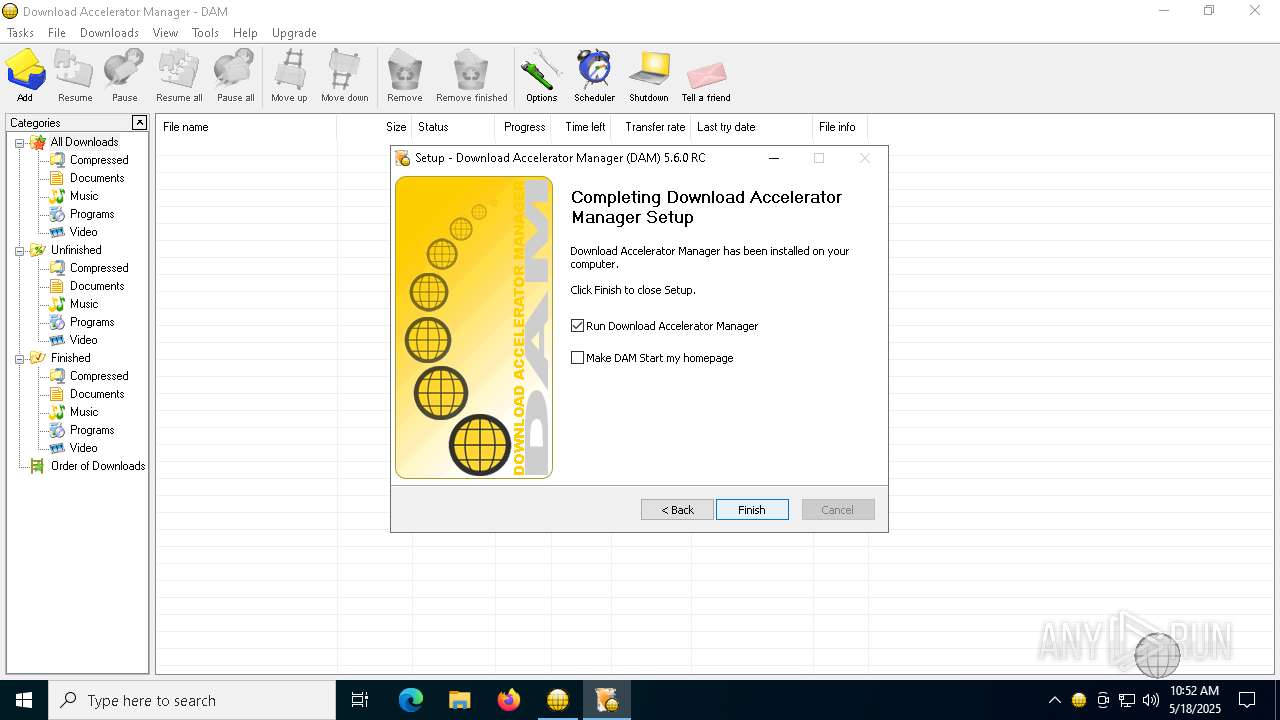Collapse the All Downloads tree node
This screenshot has height=720, width=1280.
[x=19, y=142]
